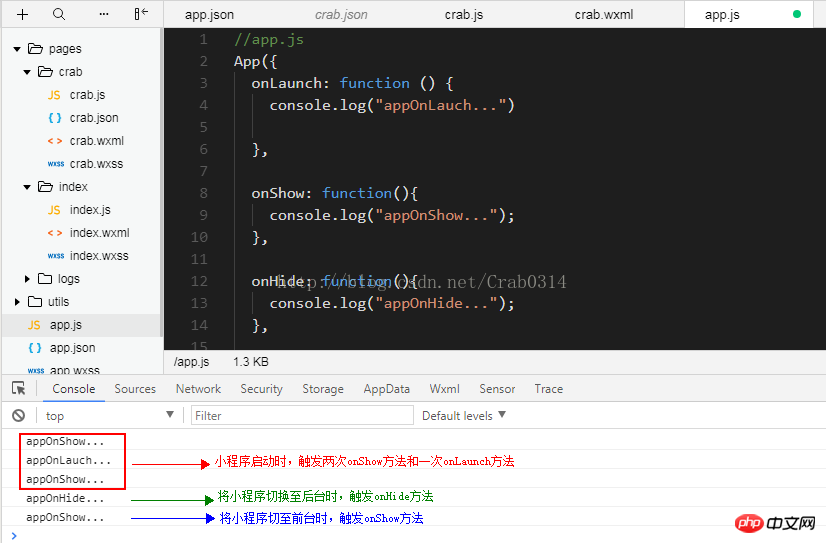Open the Default levels dropdown
Screen dimensions: 826x543
[x=464, y=416]
